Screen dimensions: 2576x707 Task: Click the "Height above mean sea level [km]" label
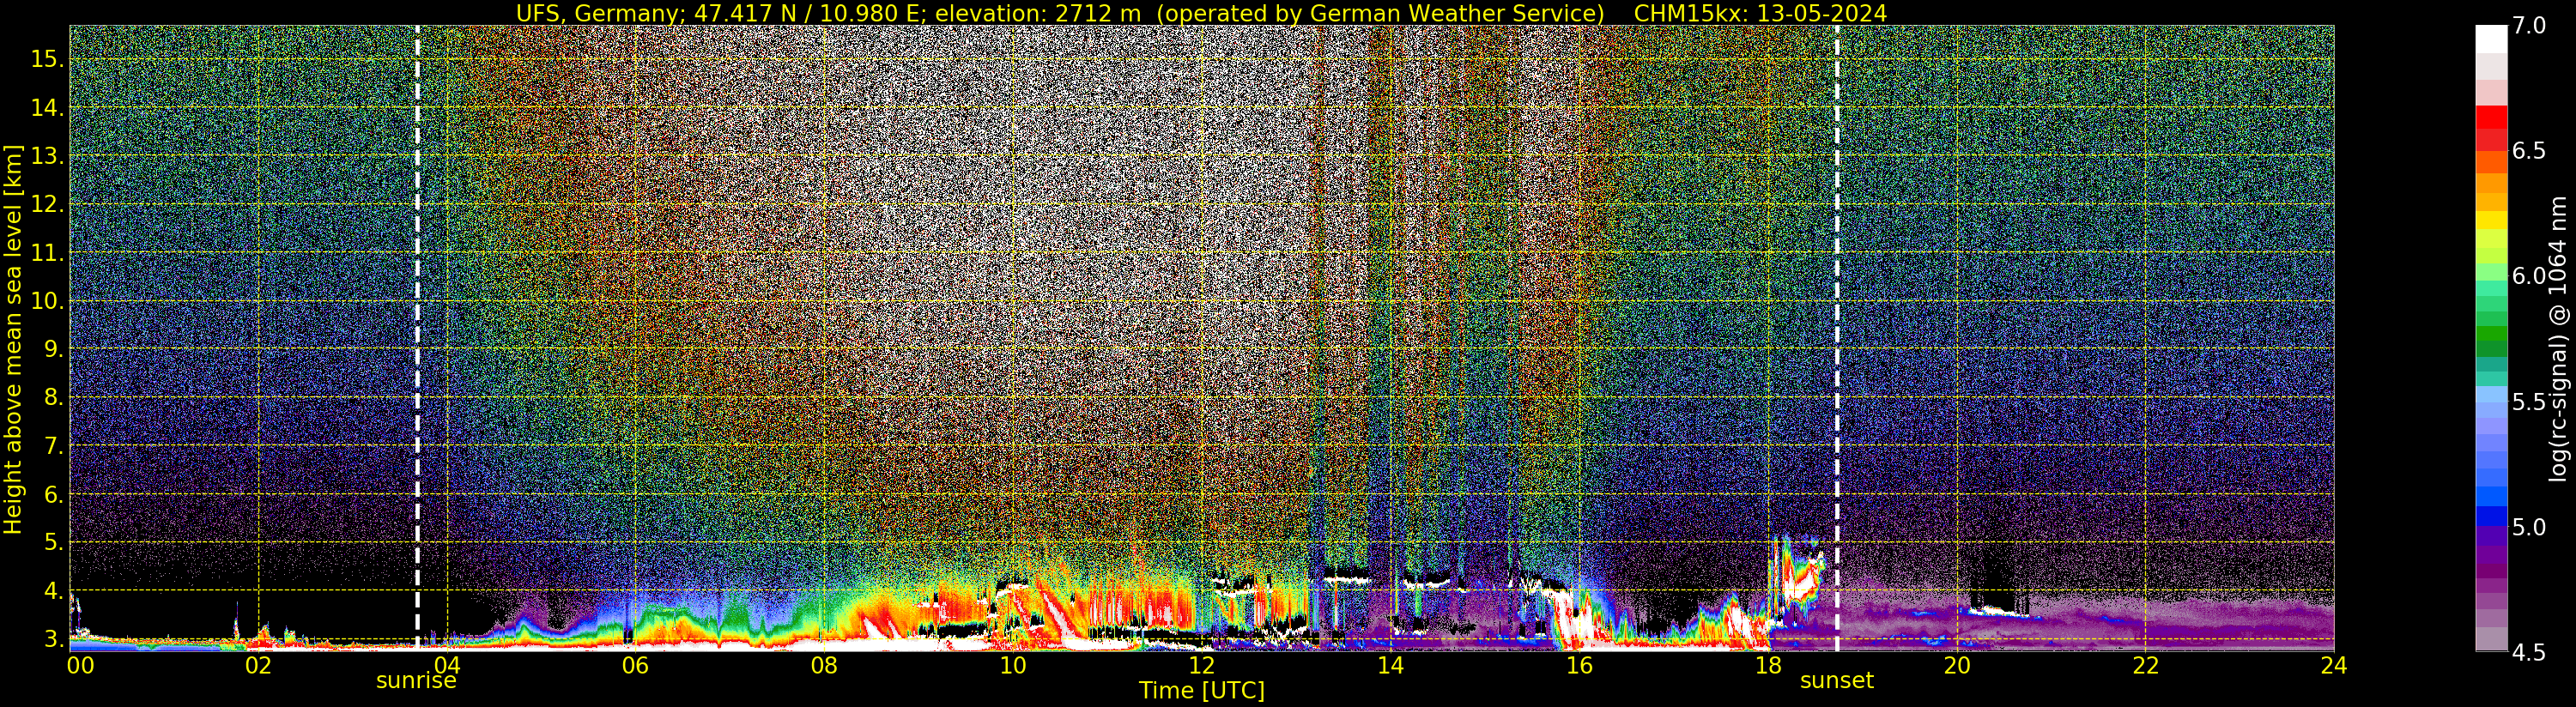point(13,339)
